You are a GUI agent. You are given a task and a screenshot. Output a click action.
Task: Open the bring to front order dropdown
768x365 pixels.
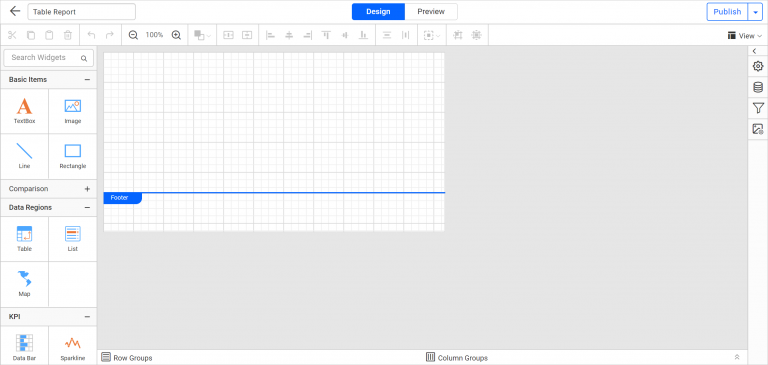(x=202, y=35)
